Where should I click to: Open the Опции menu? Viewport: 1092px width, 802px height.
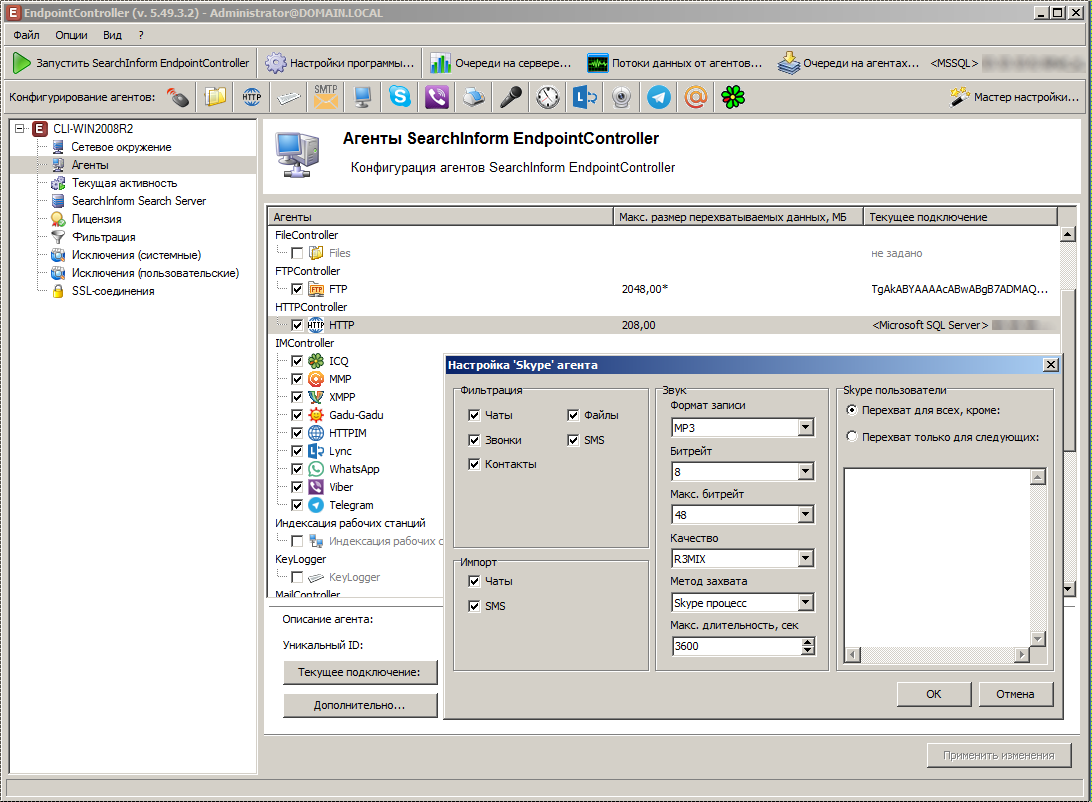pos(72,35)
